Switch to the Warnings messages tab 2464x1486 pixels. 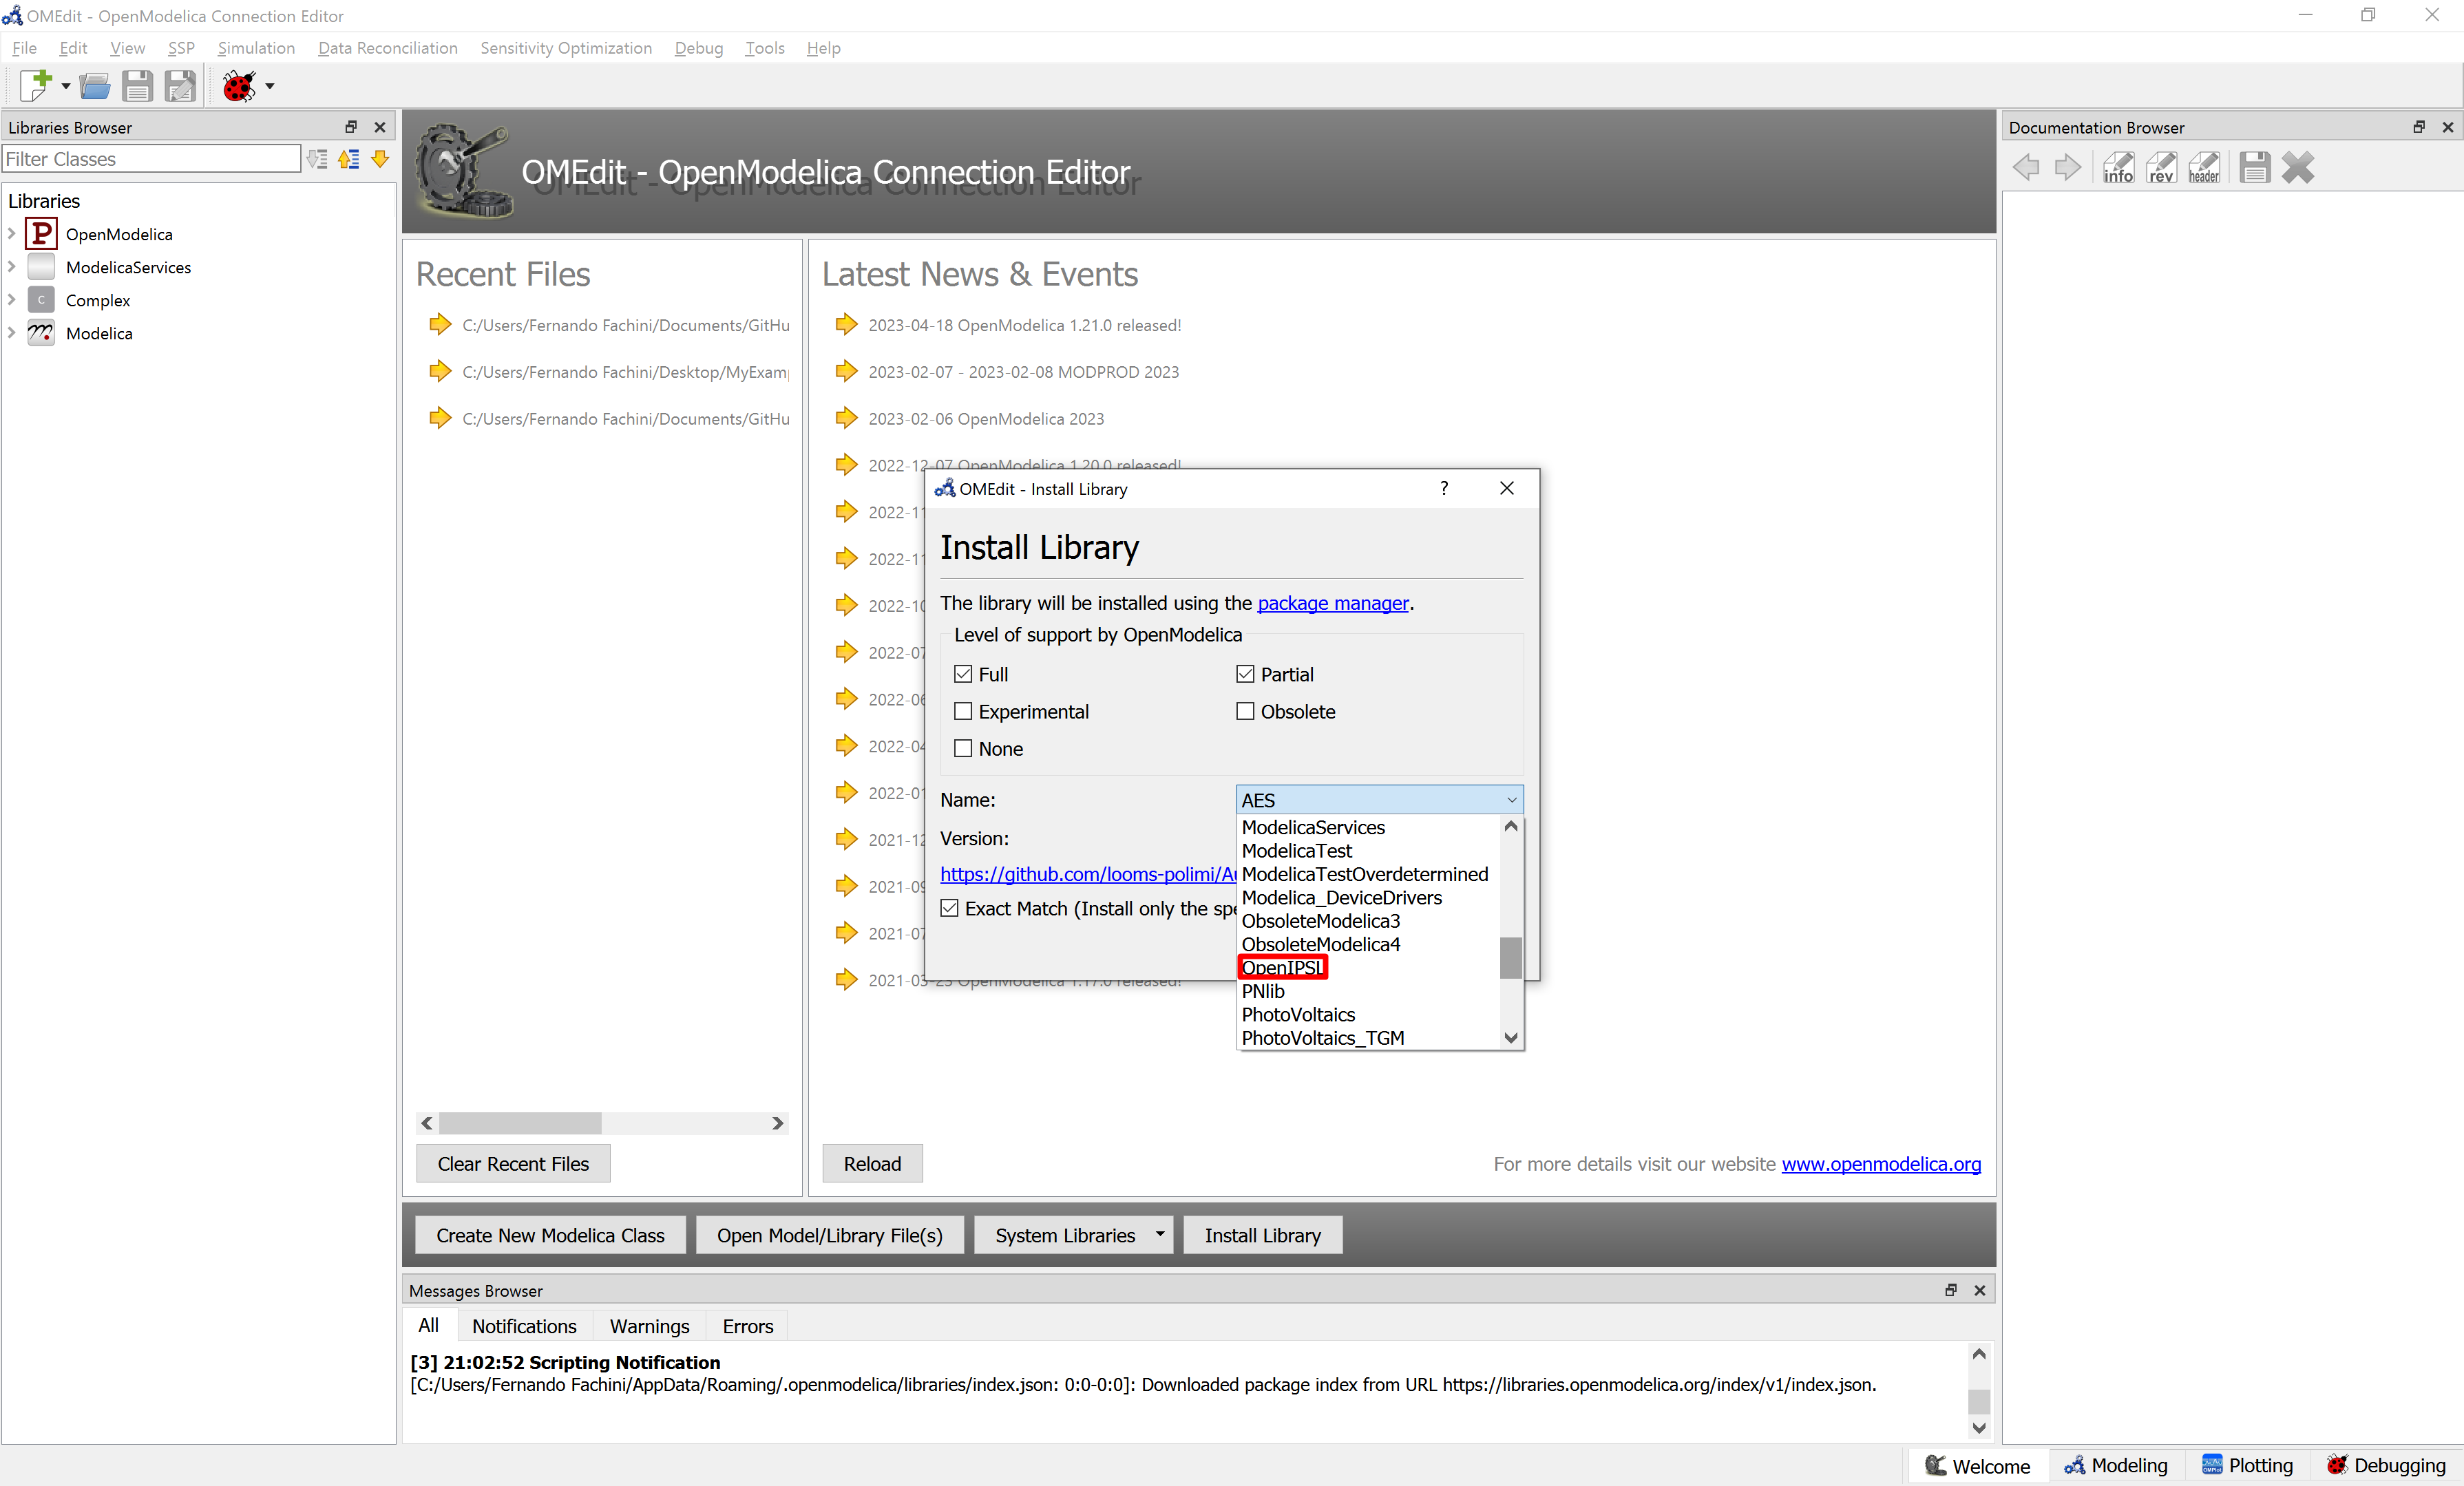tap(649, 1326)
